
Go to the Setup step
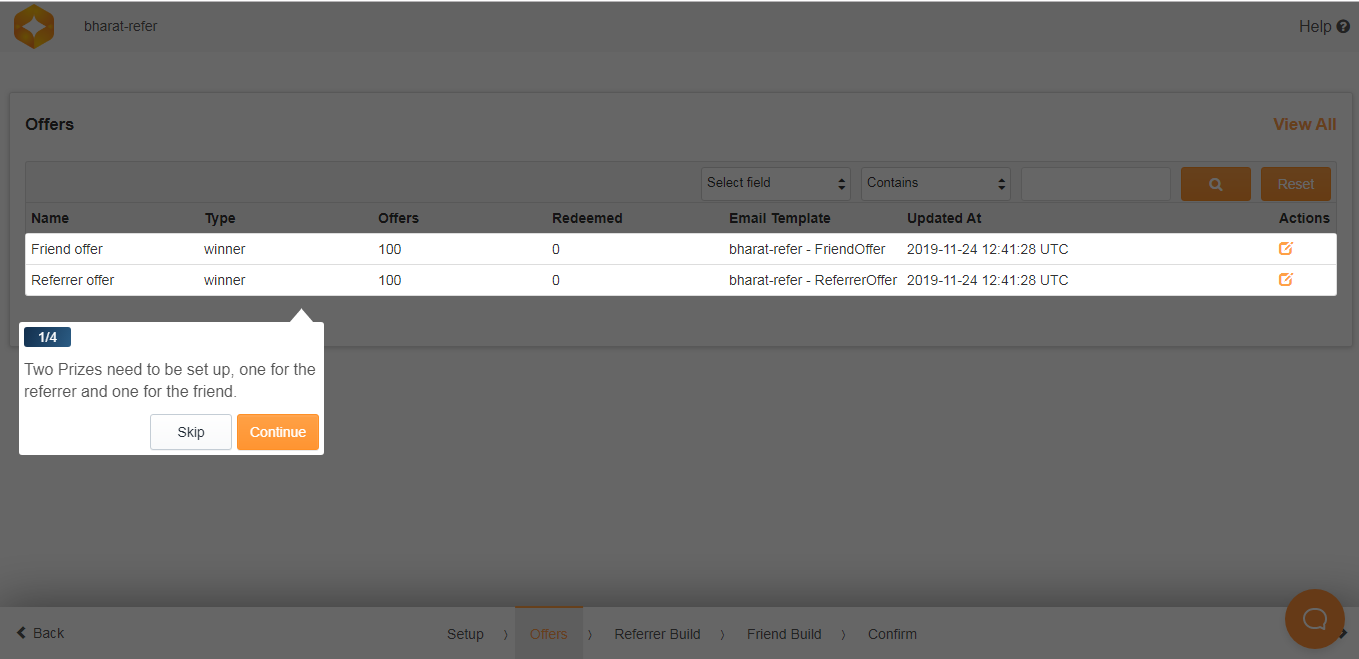(465, 634)
